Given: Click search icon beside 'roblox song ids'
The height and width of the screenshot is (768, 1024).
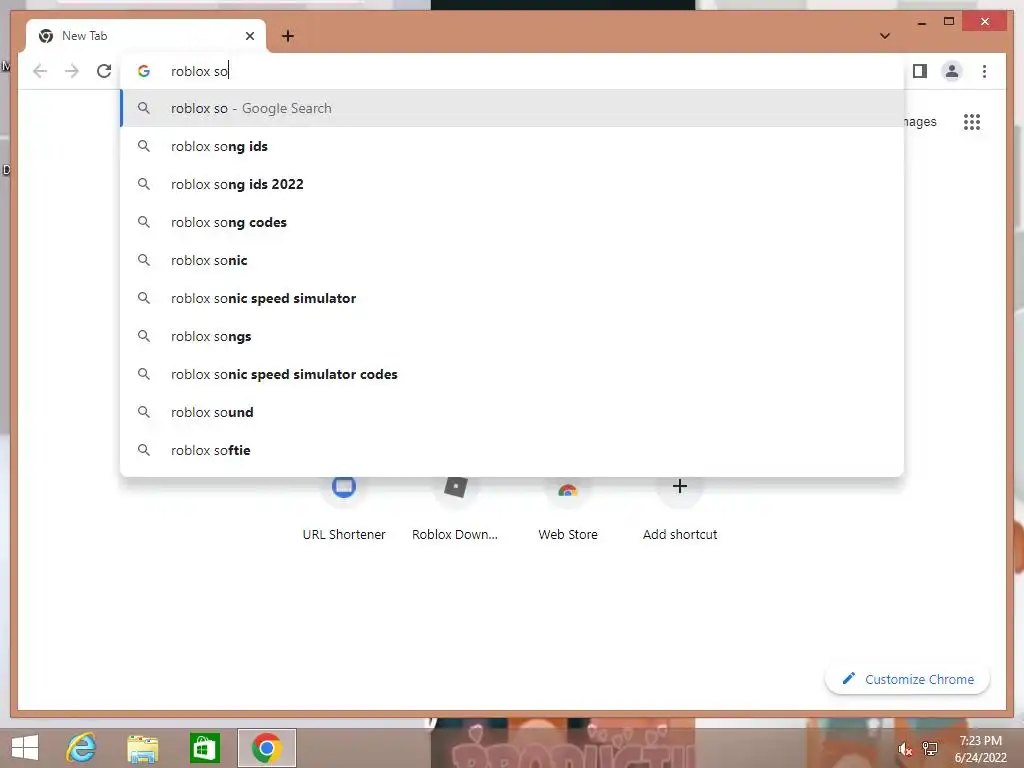Looking at the screenshot, I should pos(144,146).
